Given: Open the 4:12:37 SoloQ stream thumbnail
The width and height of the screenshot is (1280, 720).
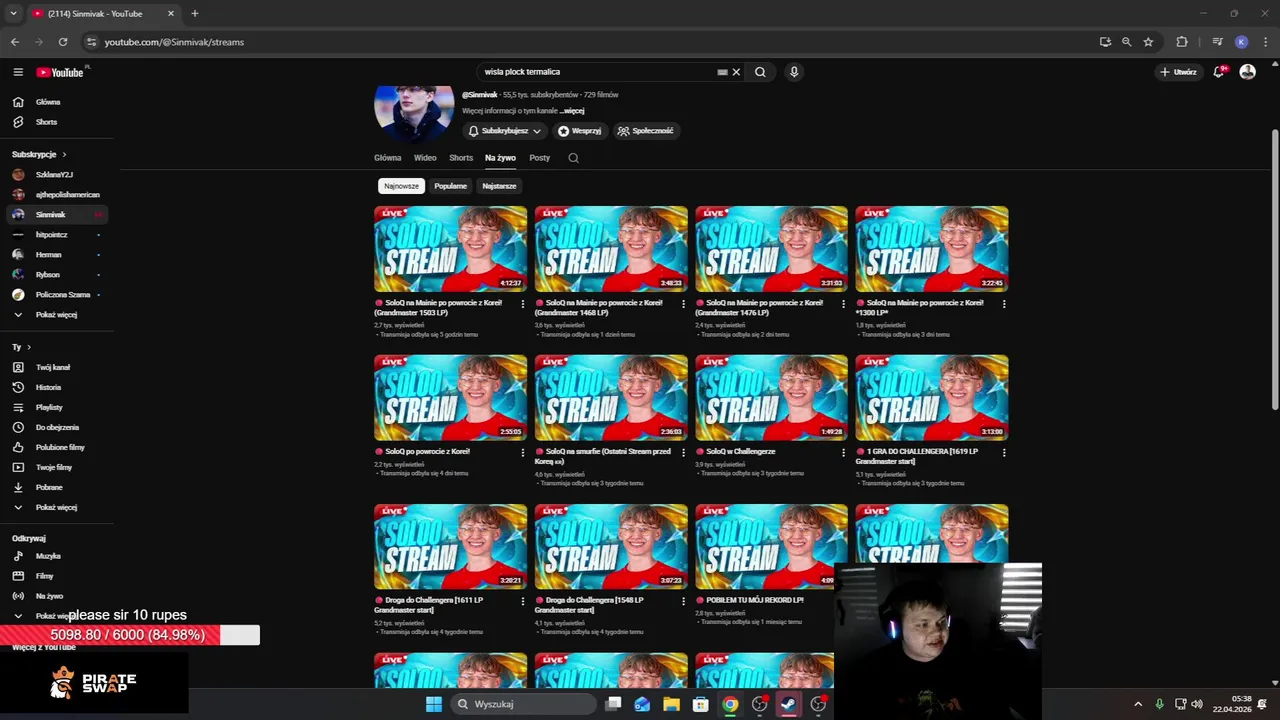Looking at the screenshot, I should [x=450, y=249].
